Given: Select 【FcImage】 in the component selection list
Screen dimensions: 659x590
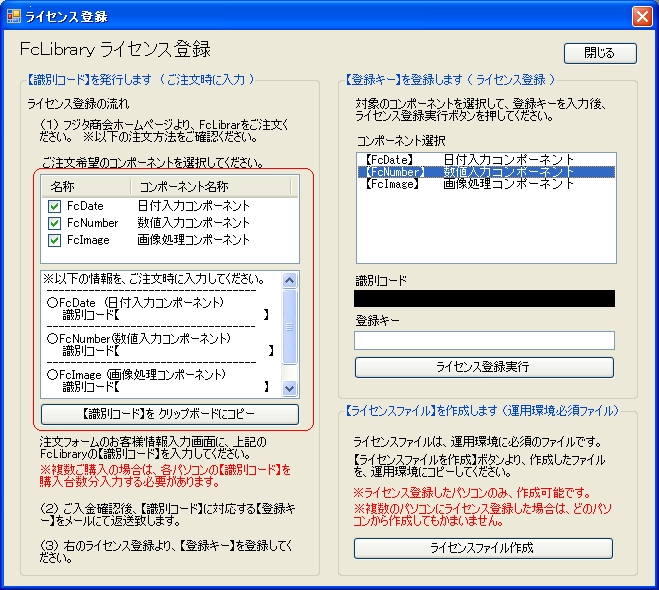Looking at the screenshot, I should tap(486, 184).
